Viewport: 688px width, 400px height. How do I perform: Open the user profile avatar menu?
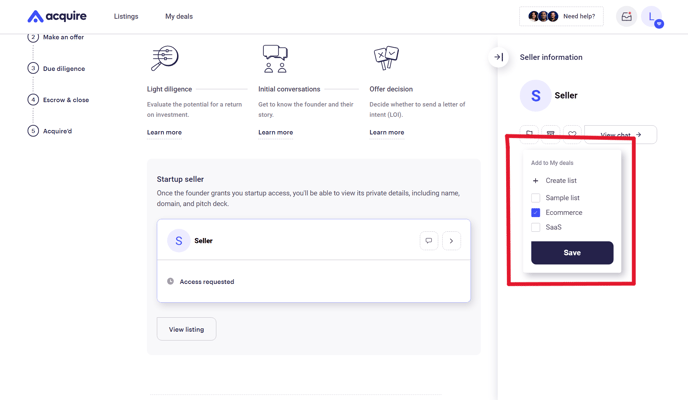[x=652, y=17]
